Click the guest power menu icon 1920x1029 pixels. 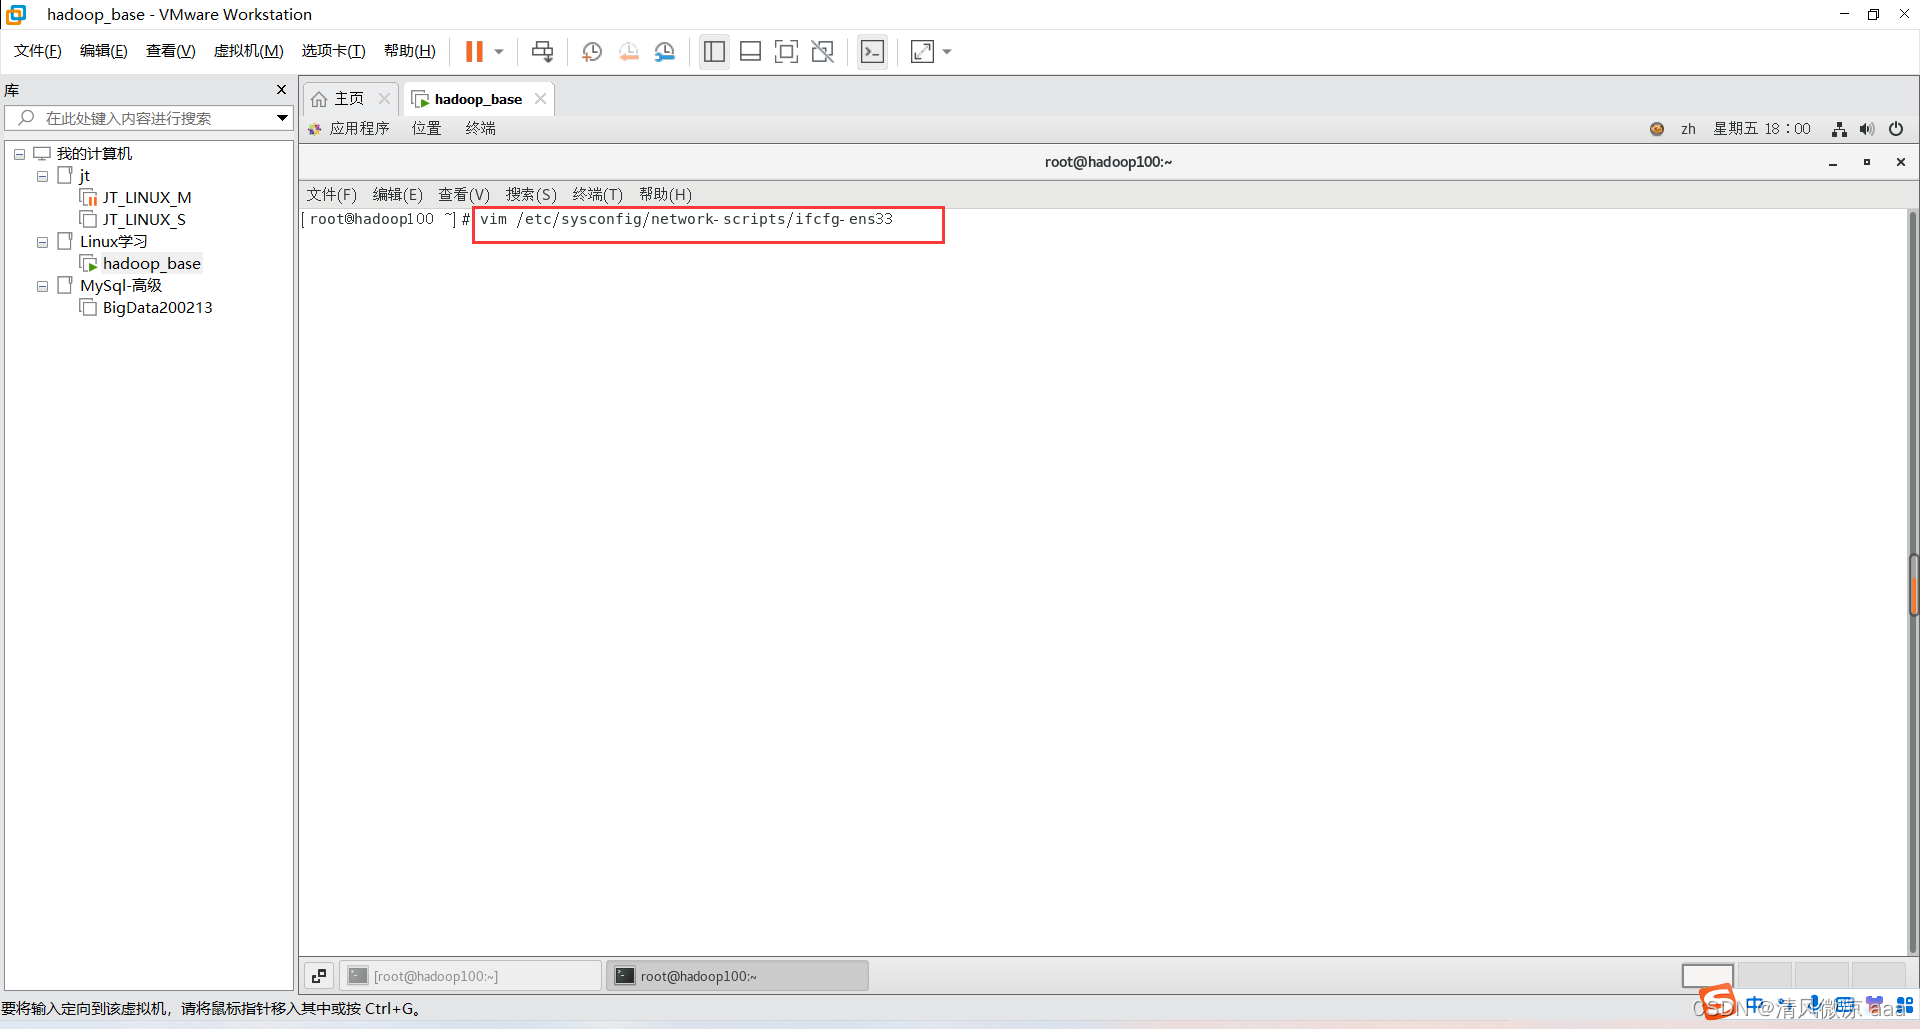[x=1896, y=129]
